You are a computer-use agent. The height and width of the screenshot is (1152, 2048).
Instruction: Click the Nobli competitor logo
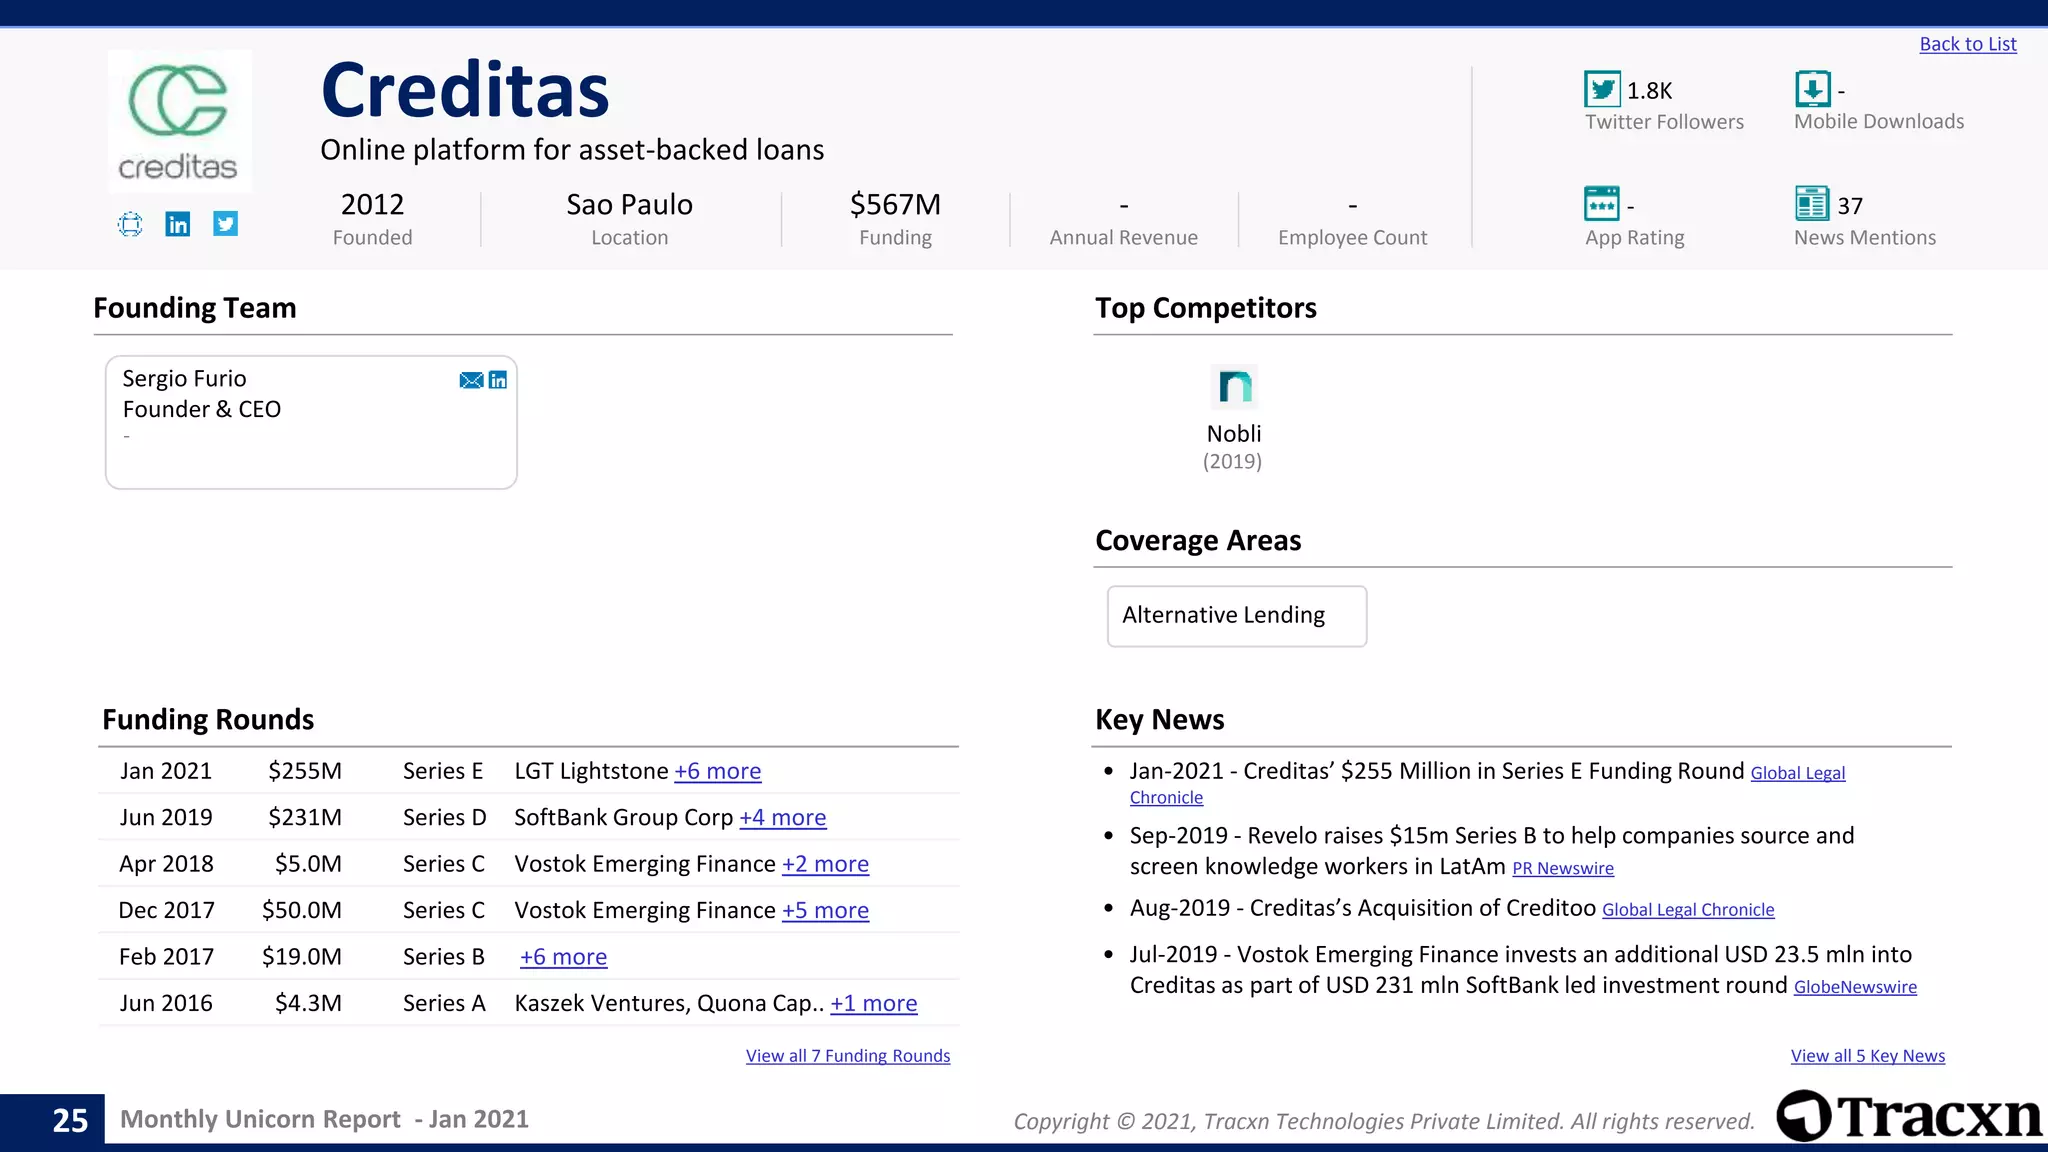1234,387
